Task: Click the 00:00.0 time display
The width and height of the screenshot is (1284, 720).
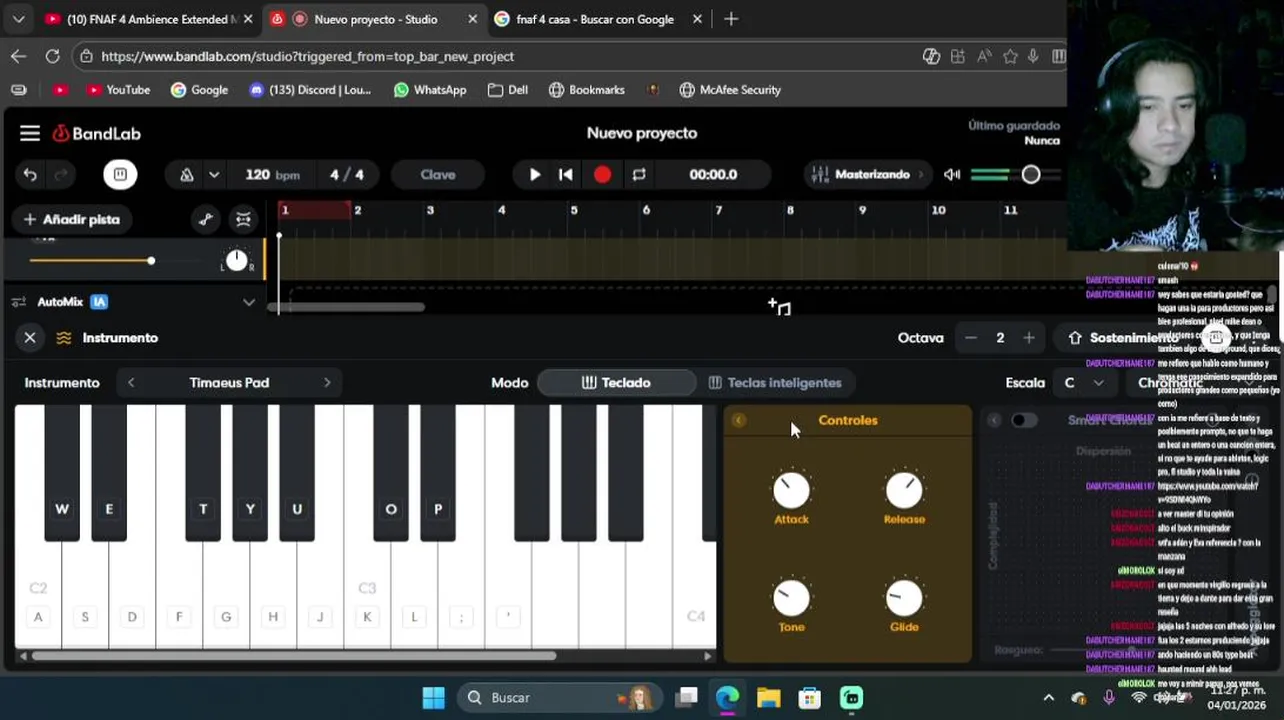Action: [713, 174]
